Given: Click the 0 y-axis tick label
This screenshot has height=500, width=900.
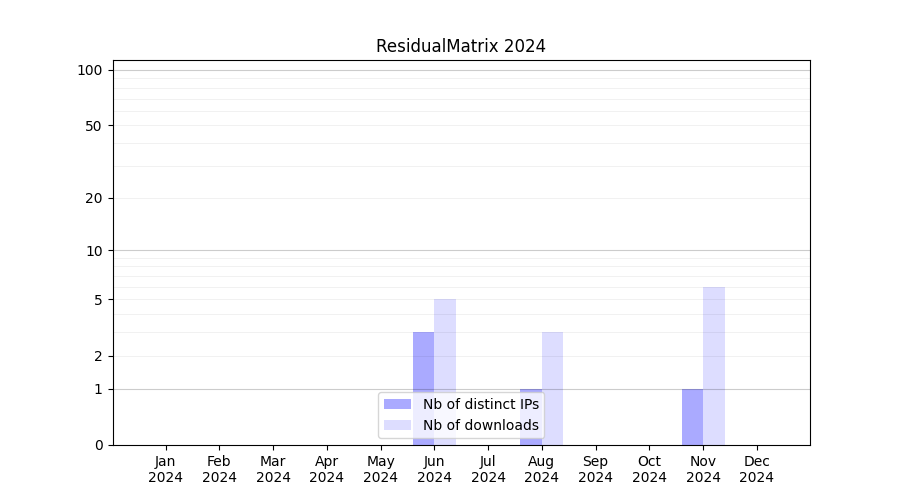Looking at the screenshot, I should pos(98,445).
